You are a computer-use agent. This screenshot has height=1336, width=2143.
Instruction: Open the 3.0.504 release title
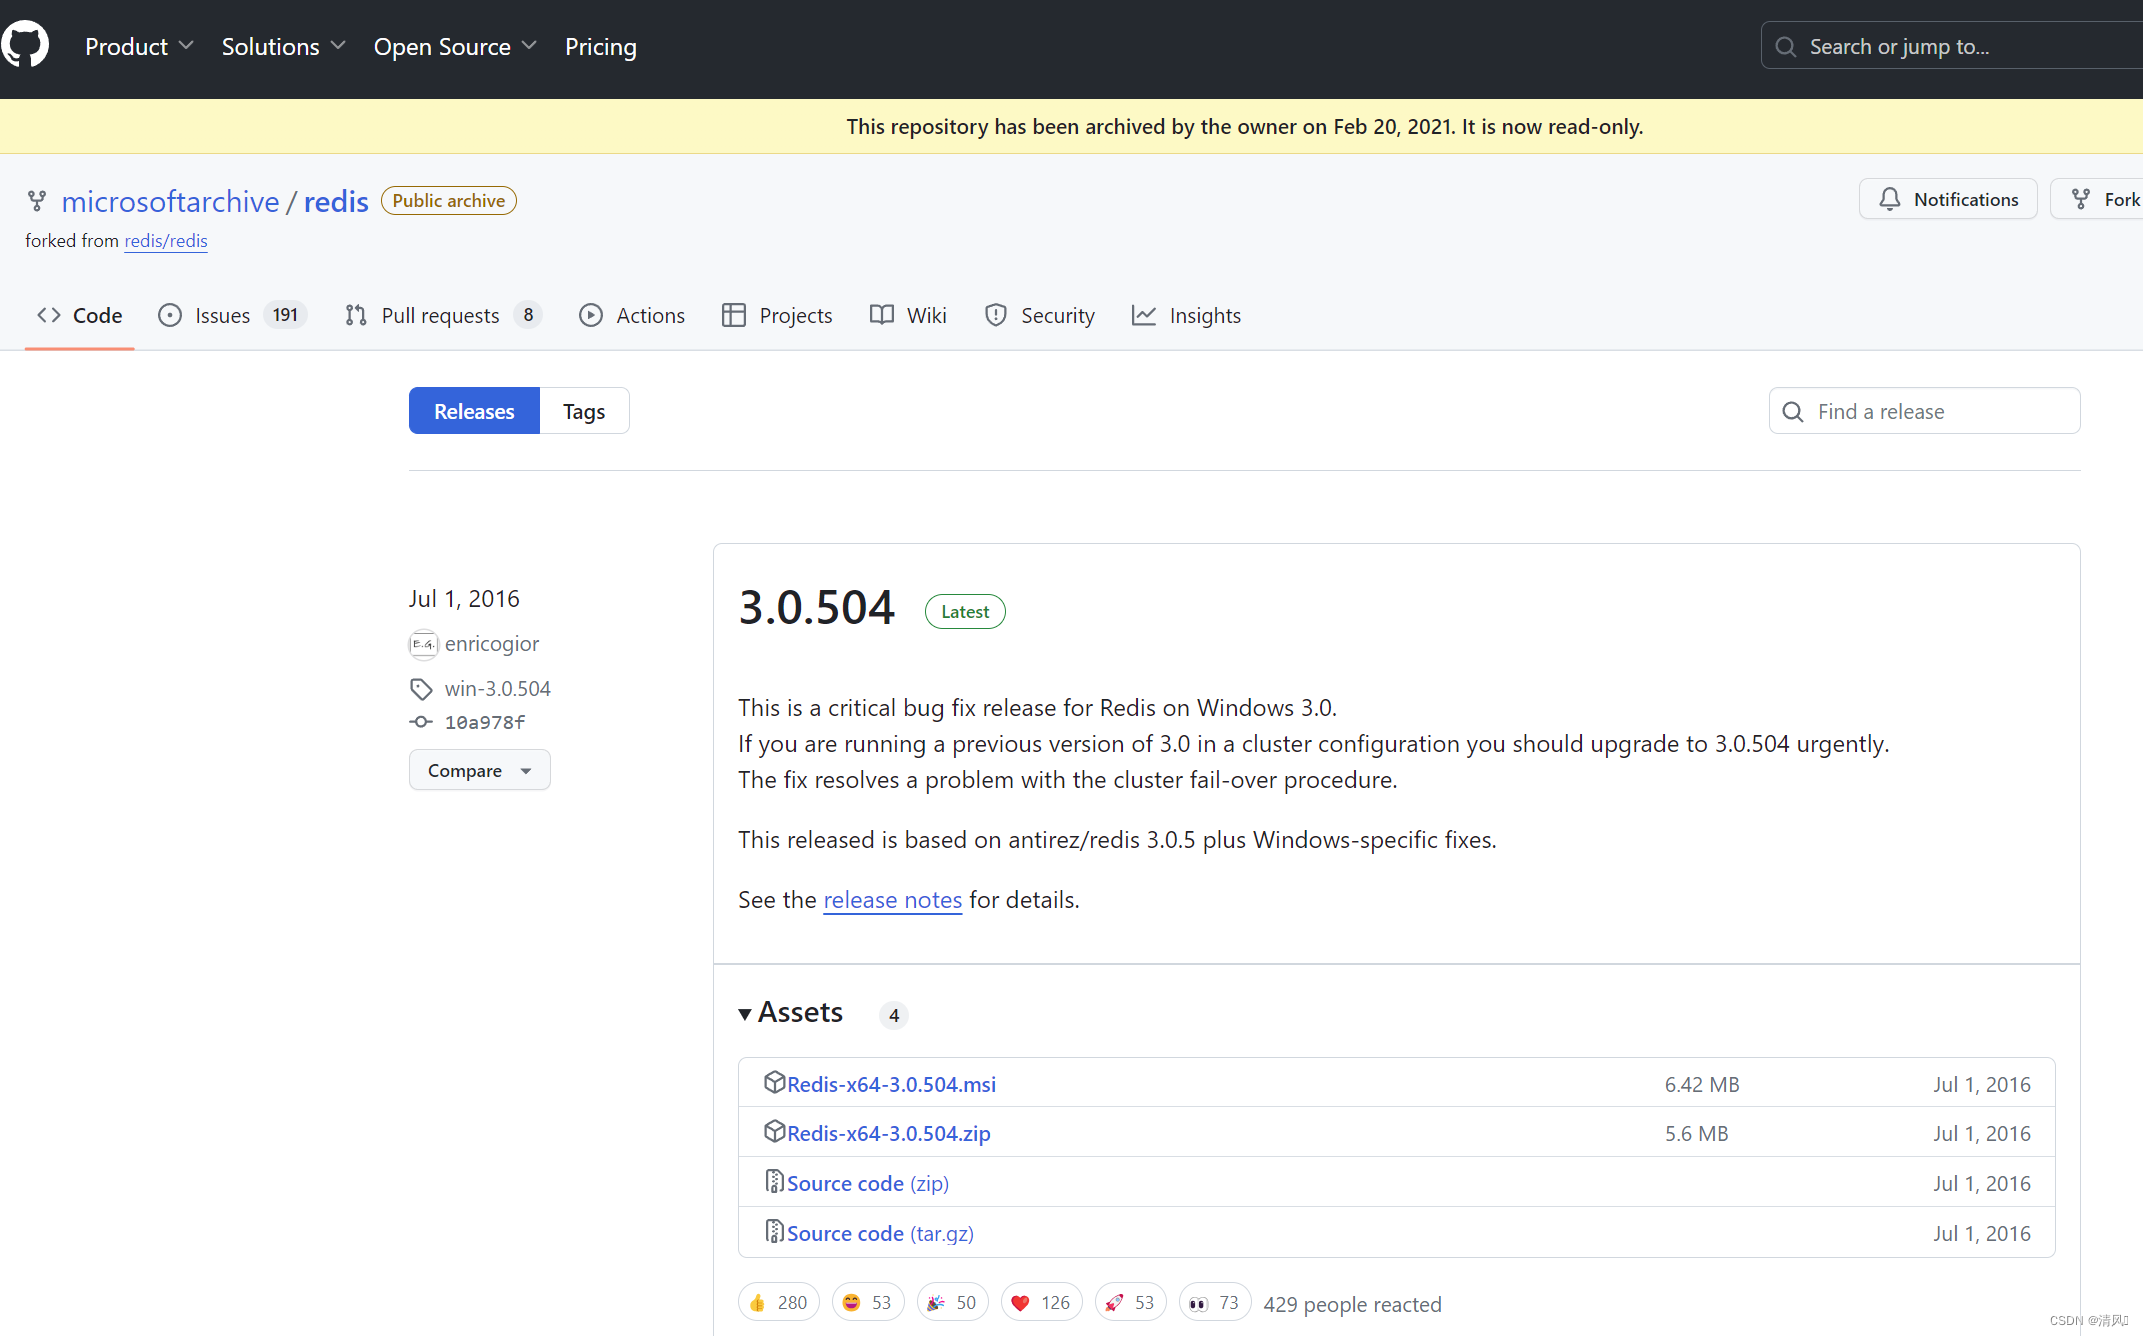click(816, 608)
